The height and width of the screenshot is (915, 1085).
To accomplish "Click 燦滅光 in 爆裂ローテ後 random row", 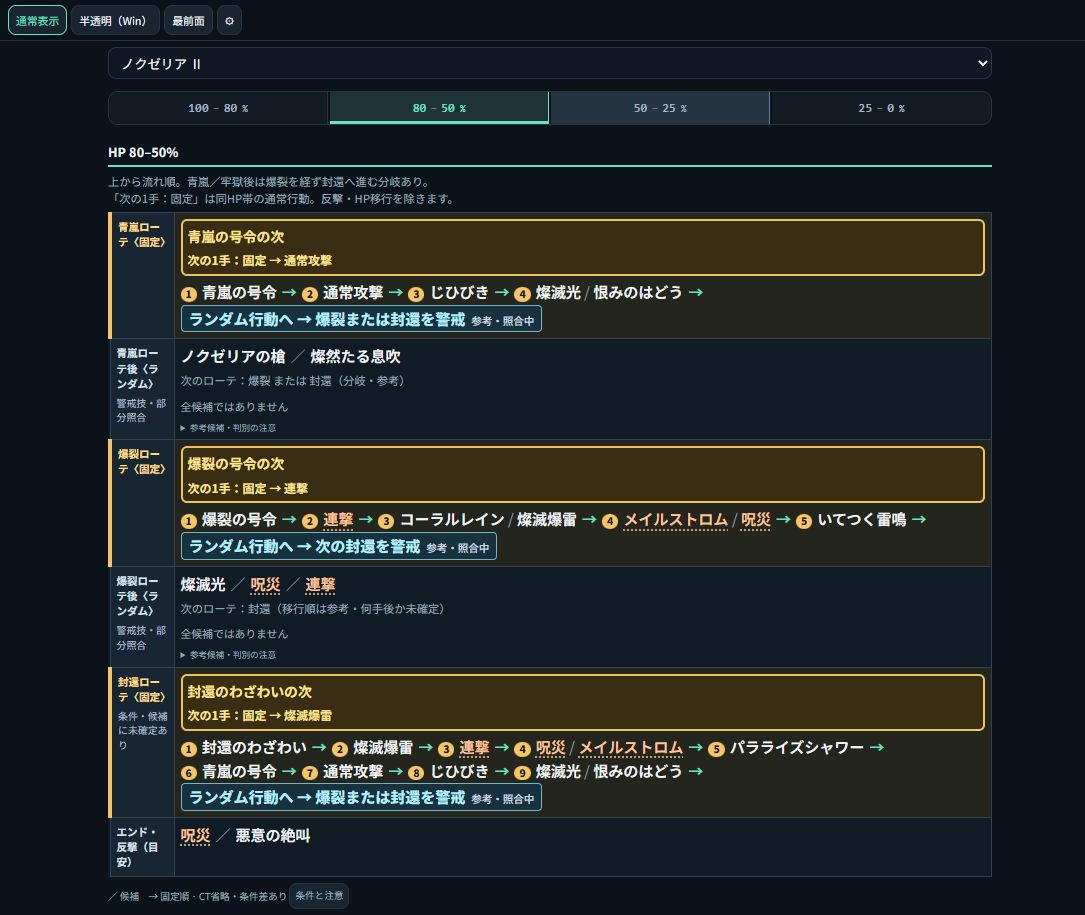I will coord(203,585).
